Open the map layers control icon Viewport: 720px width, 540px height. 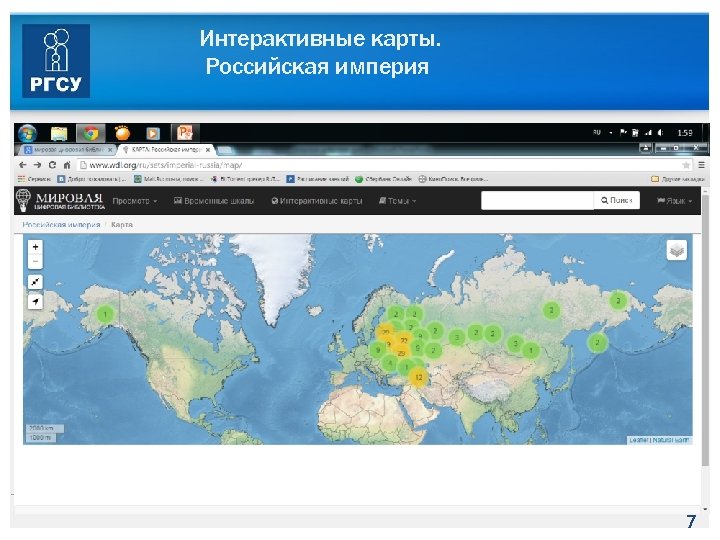(x=676, y=250)
